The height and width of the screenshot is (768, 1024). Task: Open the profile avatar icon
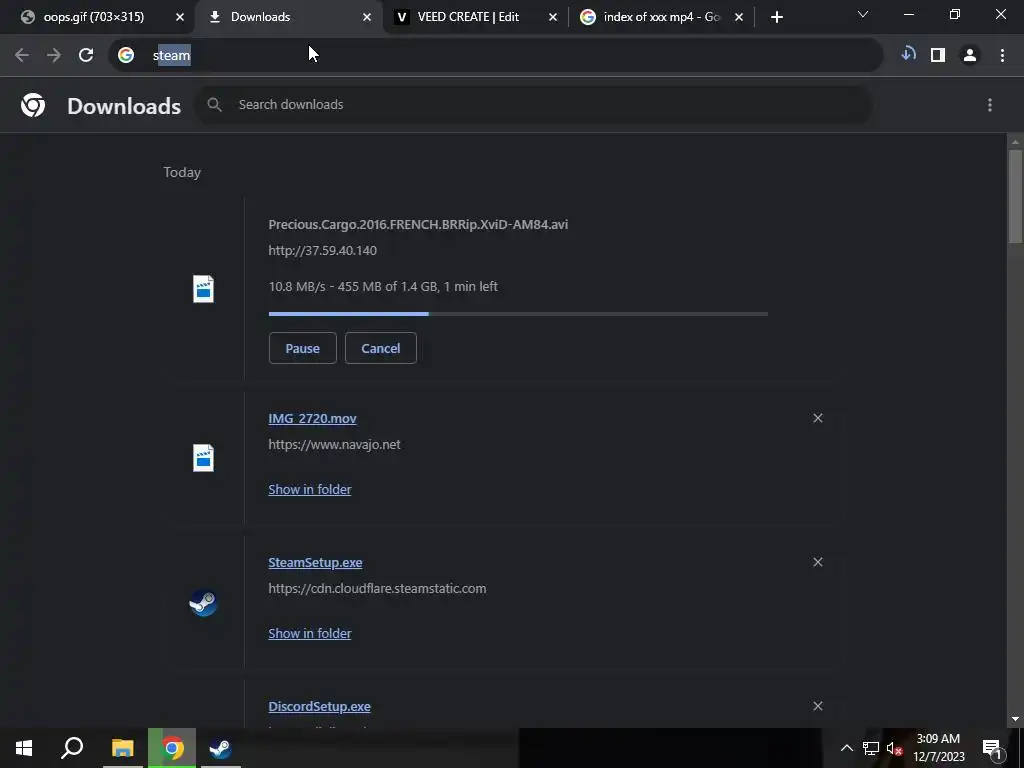[x=970, y=56]
